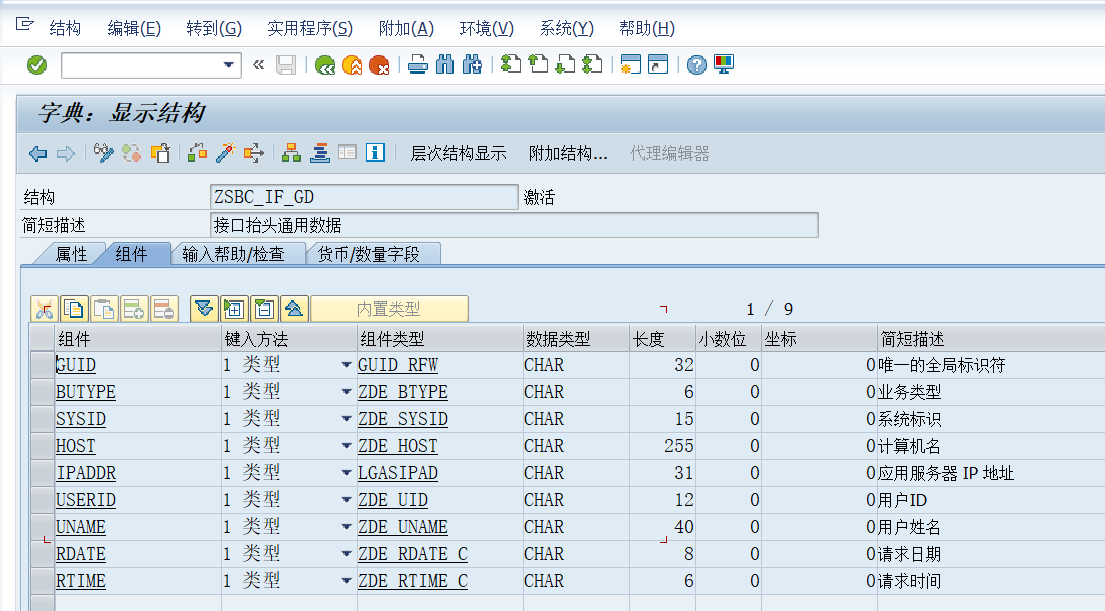Select the row selector for GUID row
Screen dimensions: 1105x611
point(43,365)
